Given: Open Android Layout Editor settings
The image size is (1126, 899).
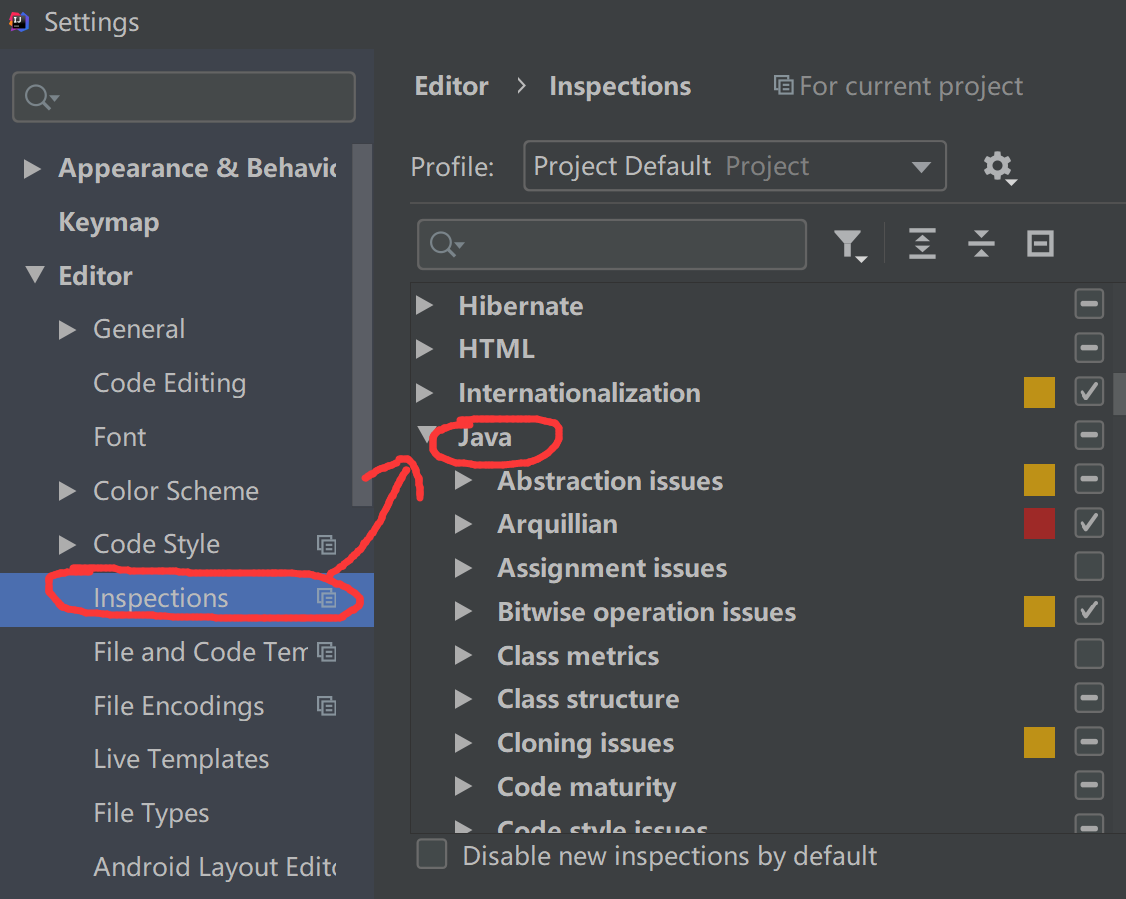Looking at the screenshot, I should point(215,867).
